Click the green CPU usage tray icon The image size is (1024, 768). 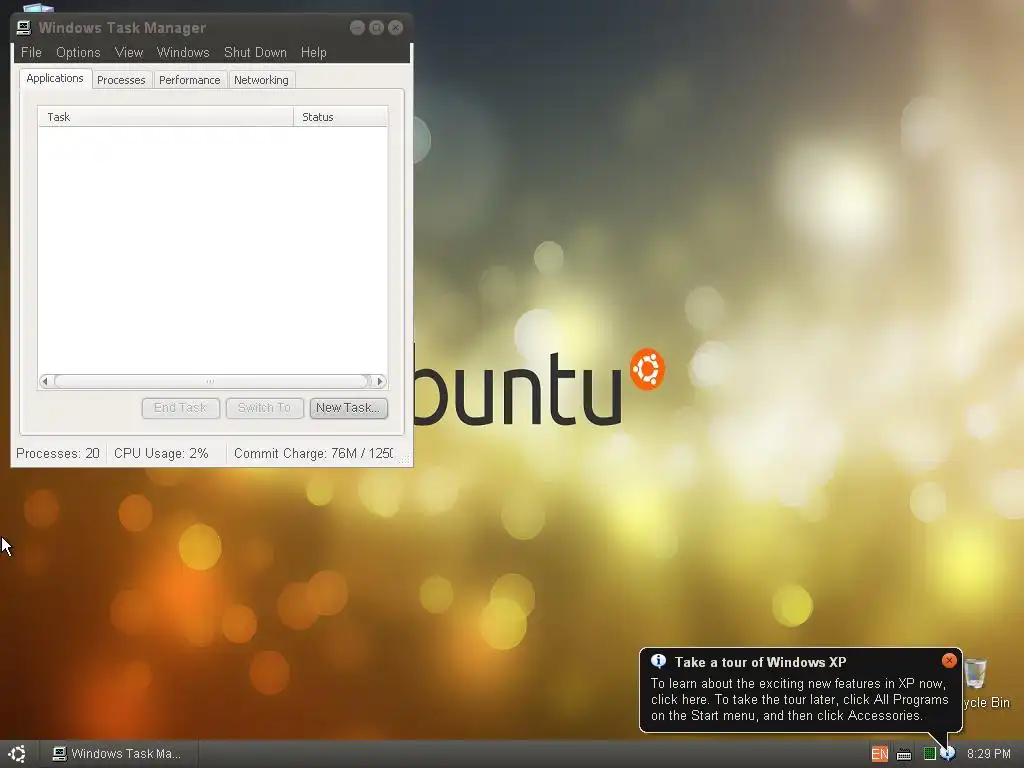click(929, 754)
